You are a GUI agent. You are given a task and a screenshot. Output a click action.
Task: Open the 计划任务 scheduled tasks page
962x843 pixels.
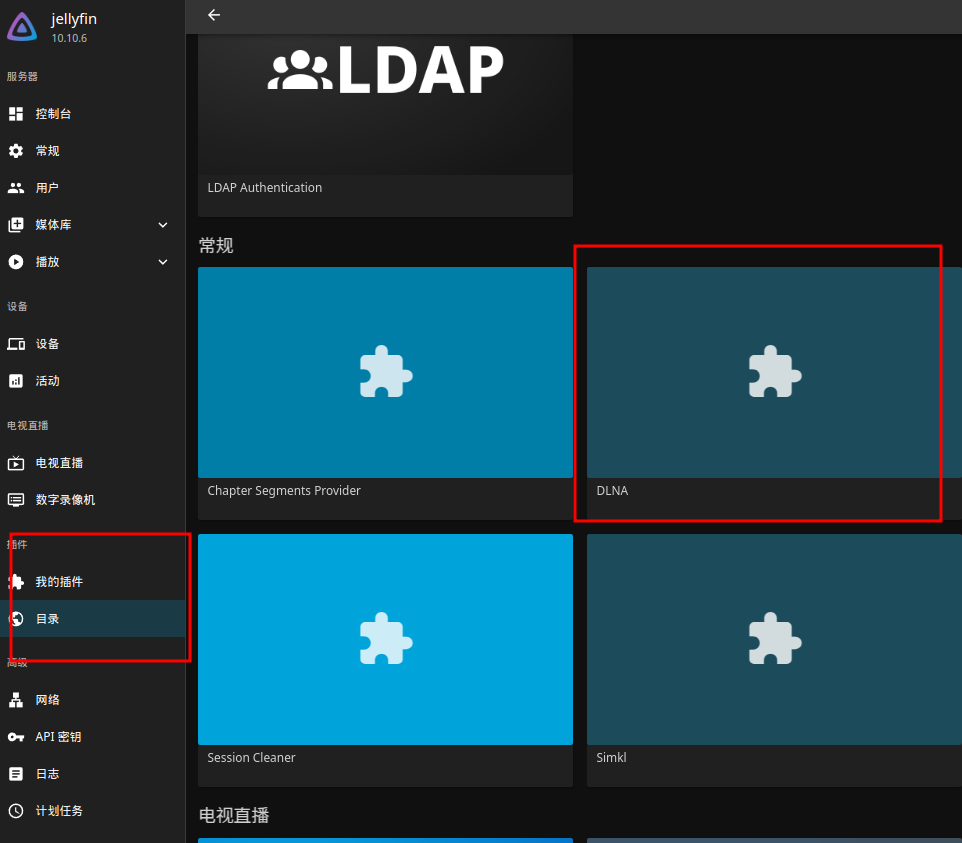click(x=93, y=811)
